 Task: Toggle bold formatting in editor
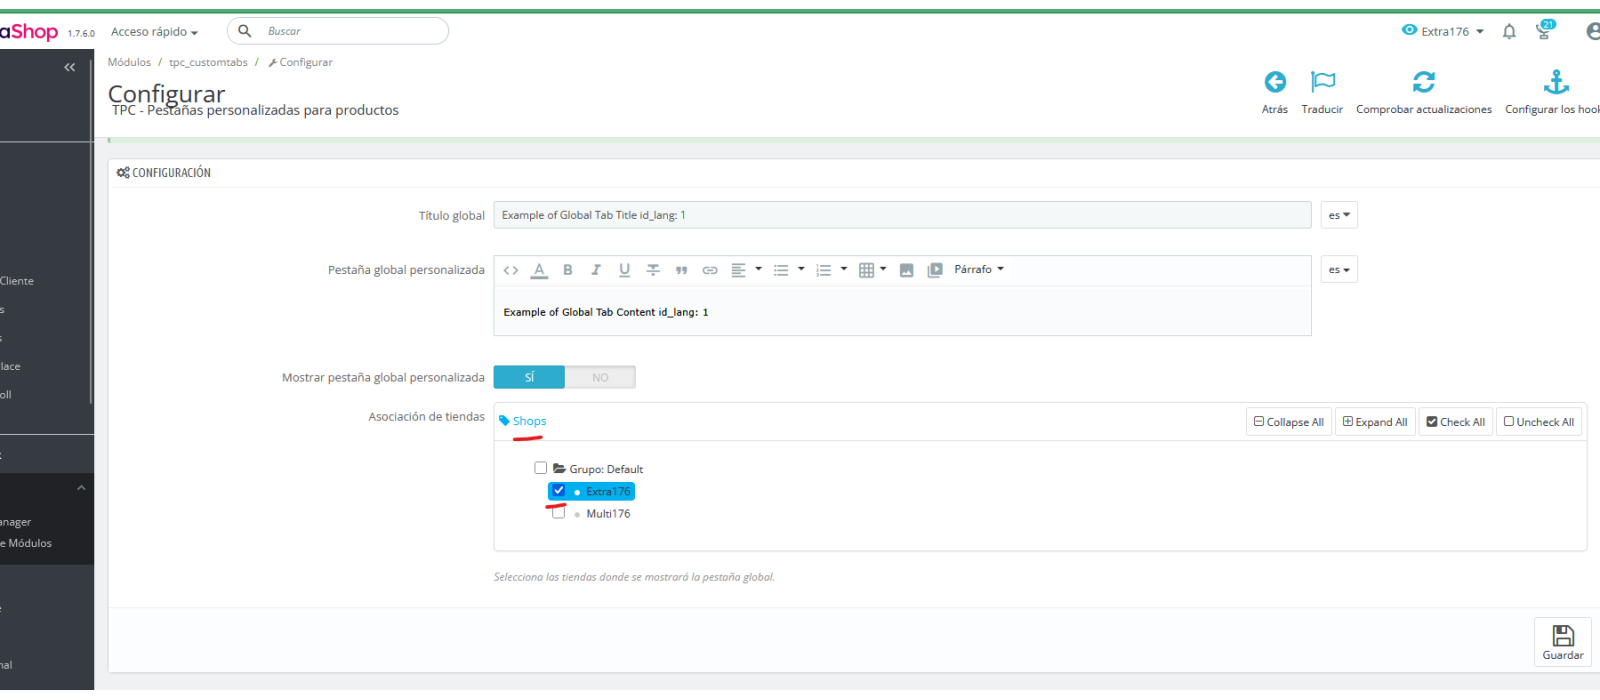pos(568,270)
